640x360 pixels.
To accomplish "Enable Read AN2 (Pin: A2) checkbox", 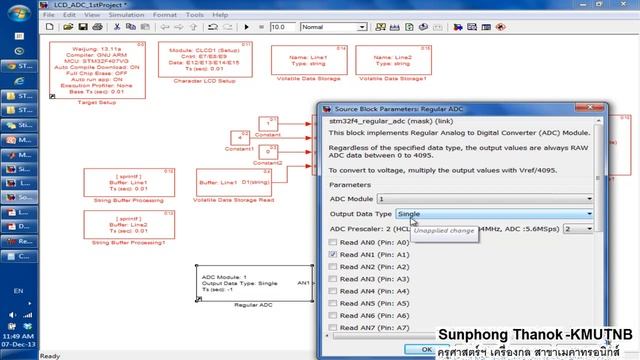I will (333, 267).
